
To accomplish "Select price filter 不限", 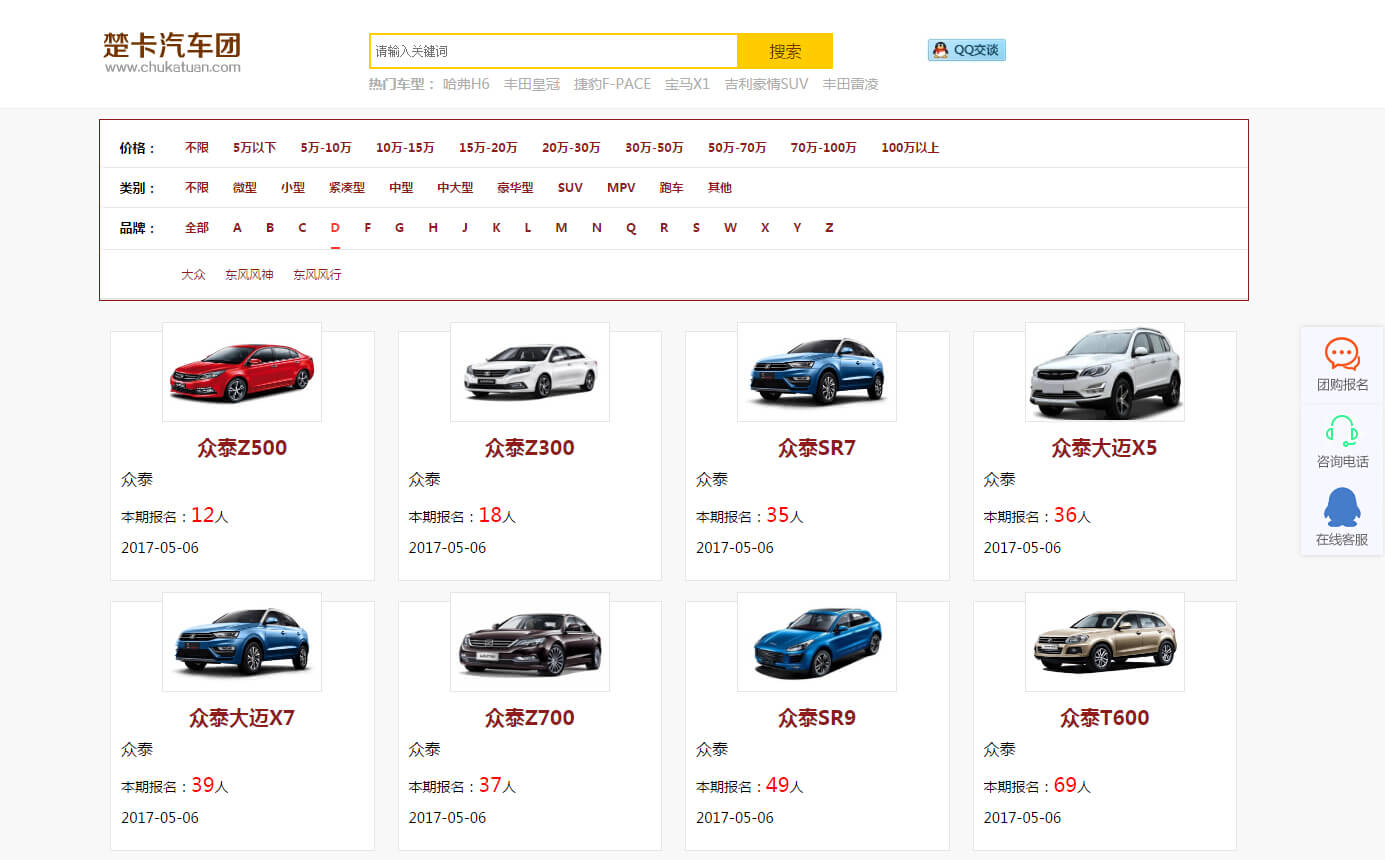I will (197, 148).
